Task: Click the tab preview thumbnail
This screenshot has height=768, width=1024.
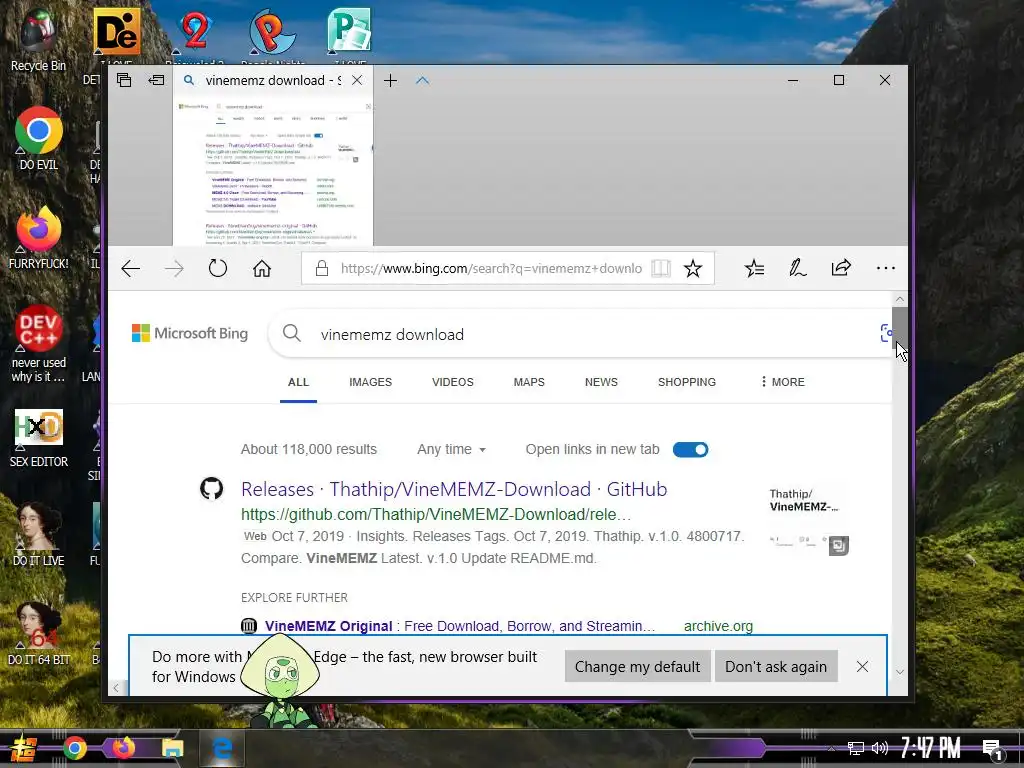Action: [273, 171]
